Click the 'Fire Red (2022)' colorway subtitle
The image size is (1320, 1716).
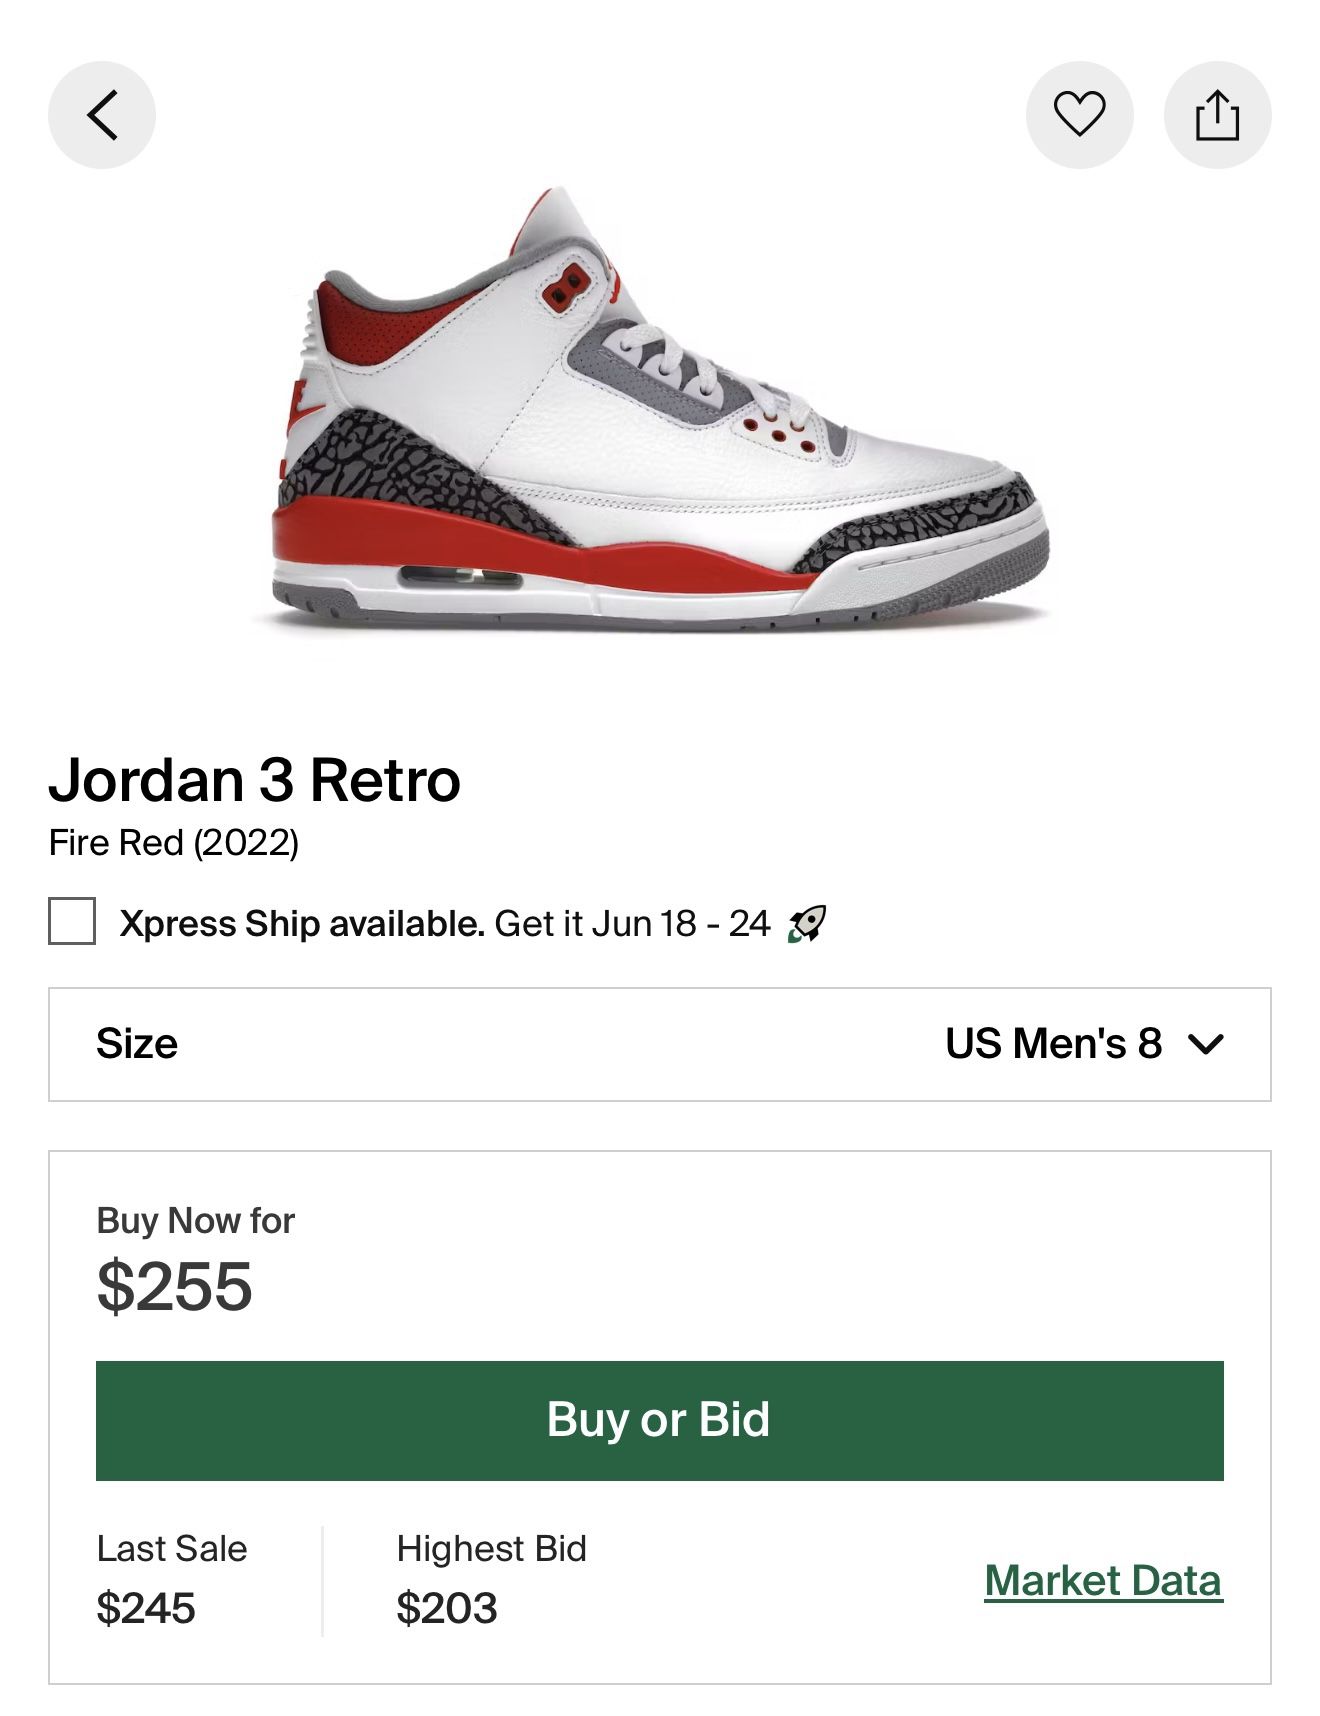point(174,843)
